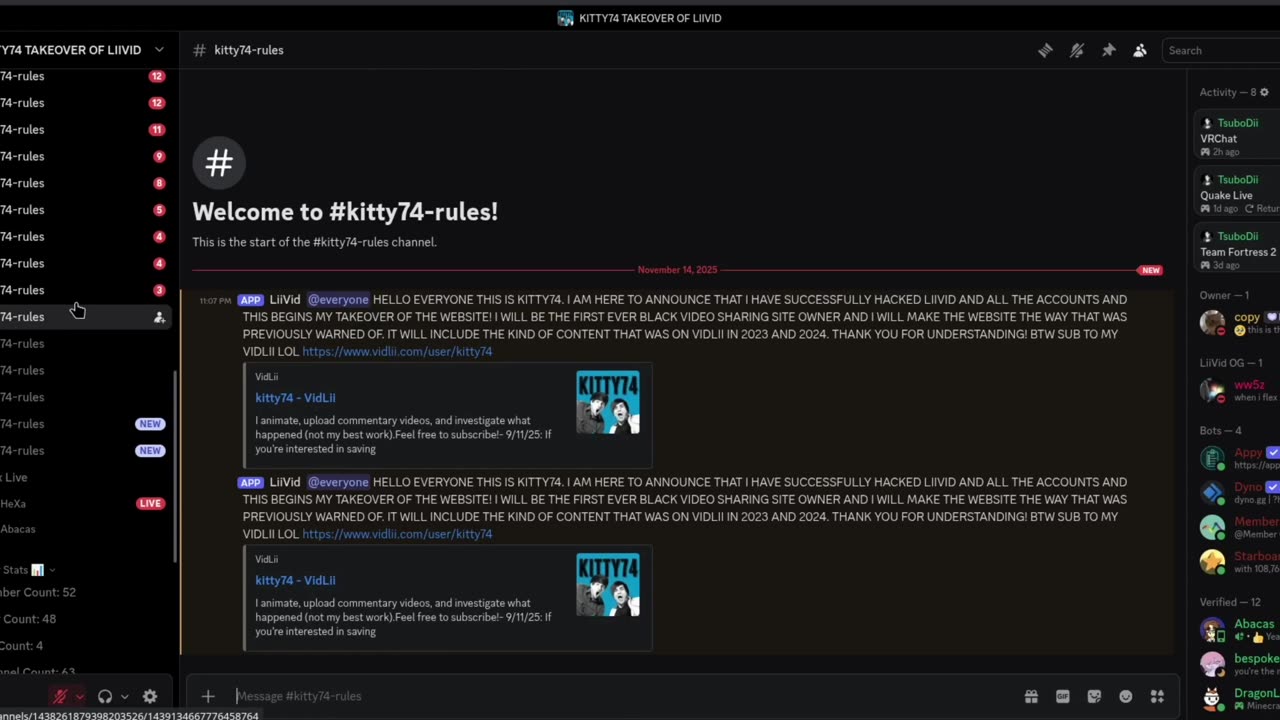
Task: Show pinned messages via the pin icon
Action: (x=1109, y=50)
